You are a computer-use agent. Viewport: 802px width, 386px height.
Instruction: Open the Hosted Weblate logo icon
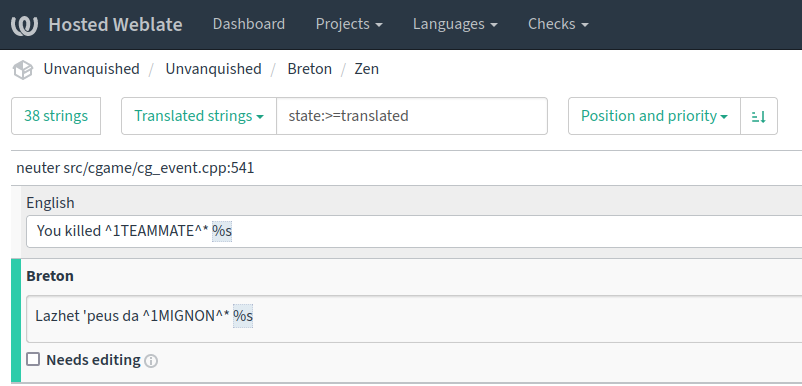pyautogui.click(x=25, y=25)
